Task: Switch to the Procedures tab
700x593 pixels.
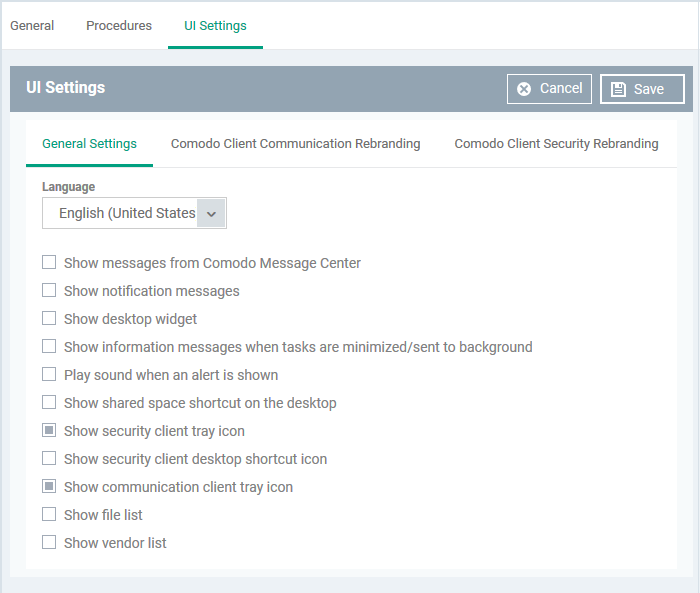Action: 119,25
